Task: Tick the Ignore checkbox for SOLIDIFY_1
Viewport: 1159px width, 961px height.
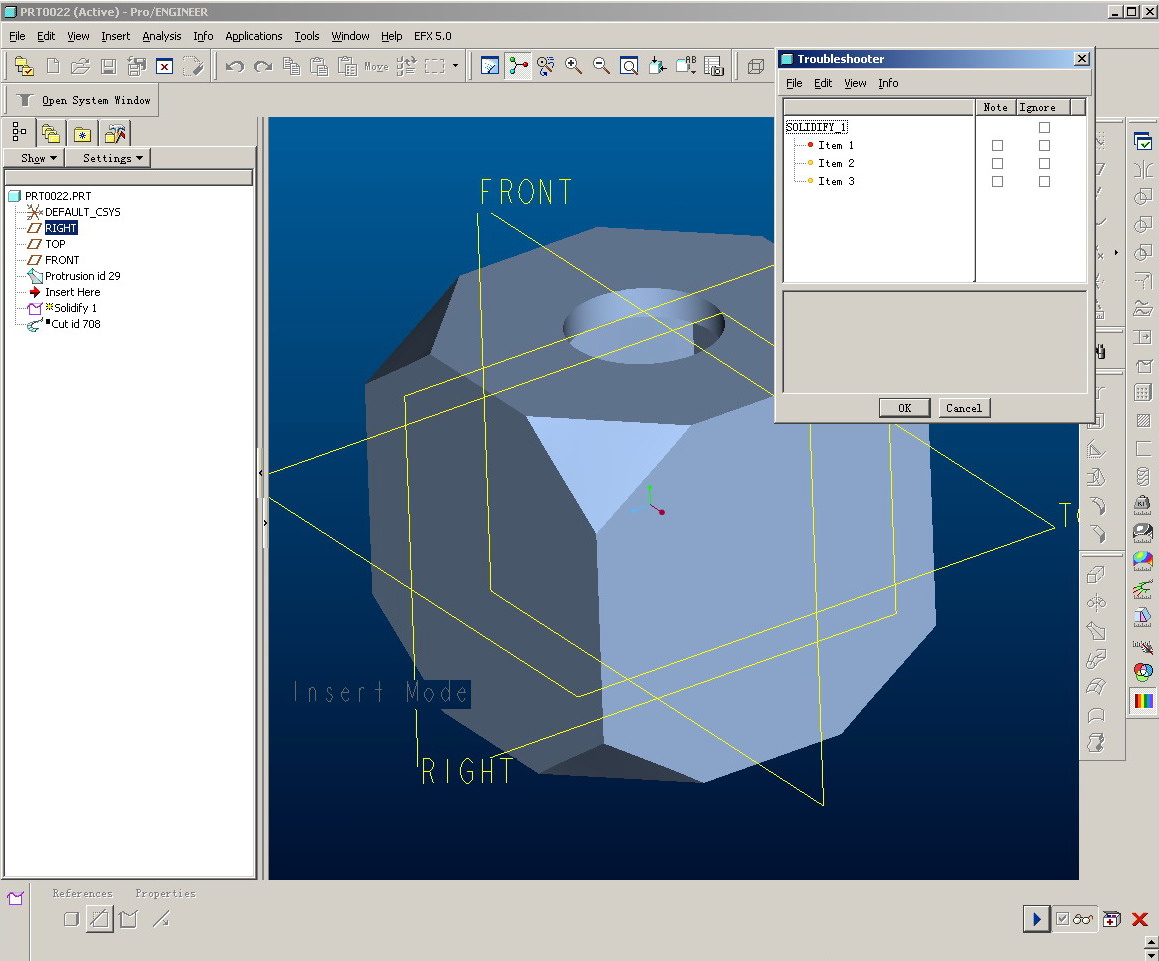Action: click(x=1044, y=127)
